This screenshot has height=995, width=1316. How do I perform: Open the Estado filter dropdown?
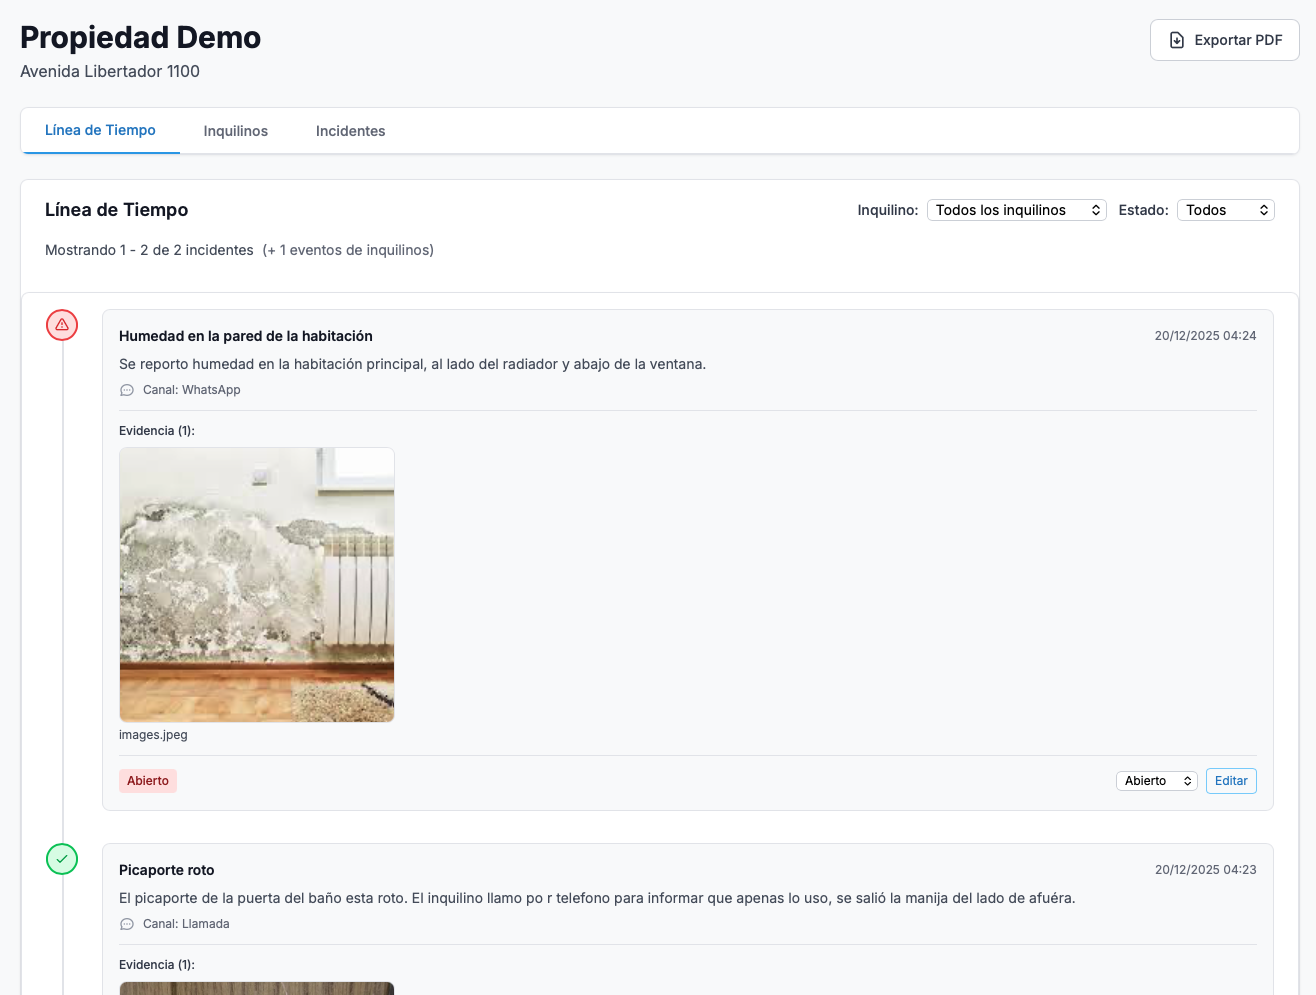point(1225,210)
